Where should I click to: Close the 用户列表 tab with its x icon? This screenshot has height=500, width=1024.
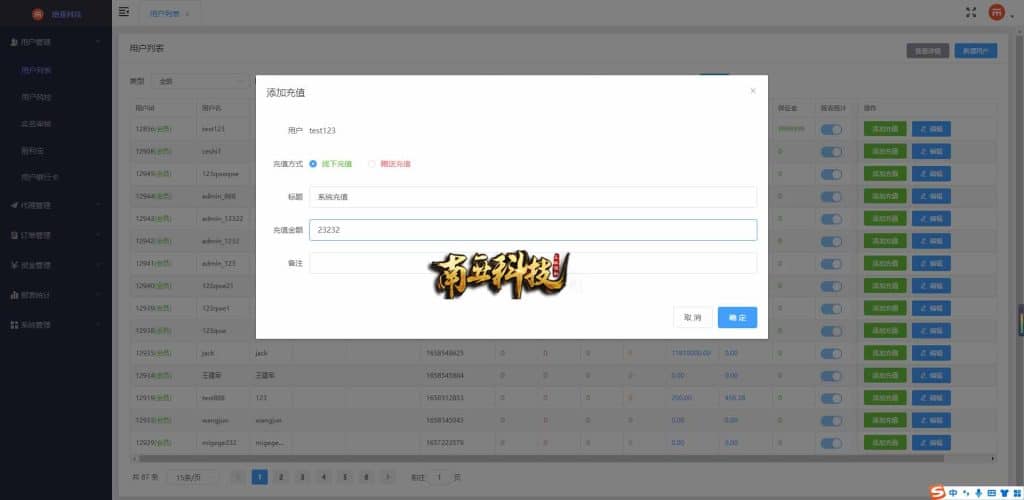point(187,14)
